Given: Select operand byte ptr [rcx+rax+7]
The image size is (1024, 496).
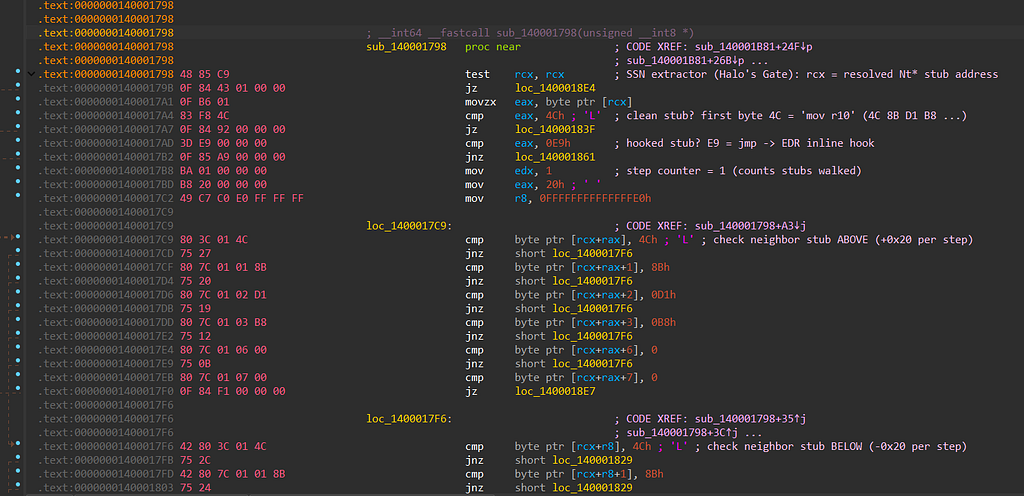Looking at the screenshot, I should tap(578, 377).
